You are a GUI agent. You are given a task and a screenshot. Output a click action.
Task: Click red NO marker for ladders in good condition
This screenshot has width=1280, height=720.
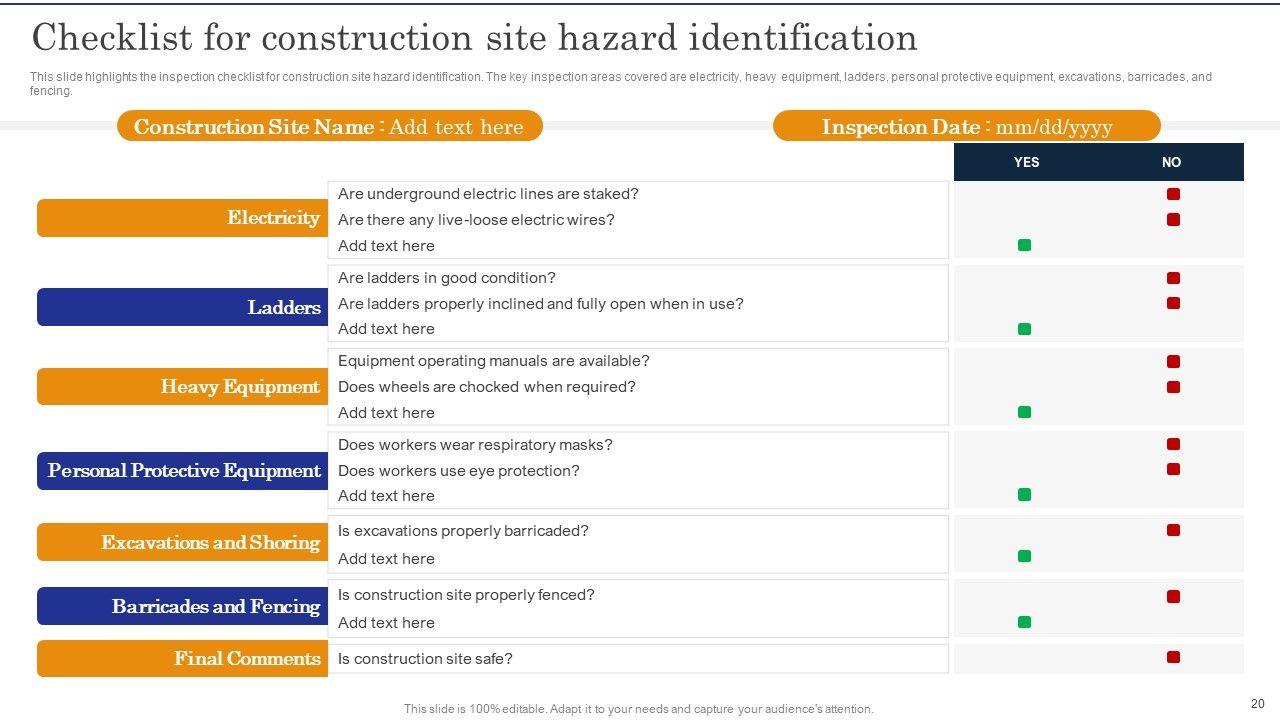click(1173, 278)
